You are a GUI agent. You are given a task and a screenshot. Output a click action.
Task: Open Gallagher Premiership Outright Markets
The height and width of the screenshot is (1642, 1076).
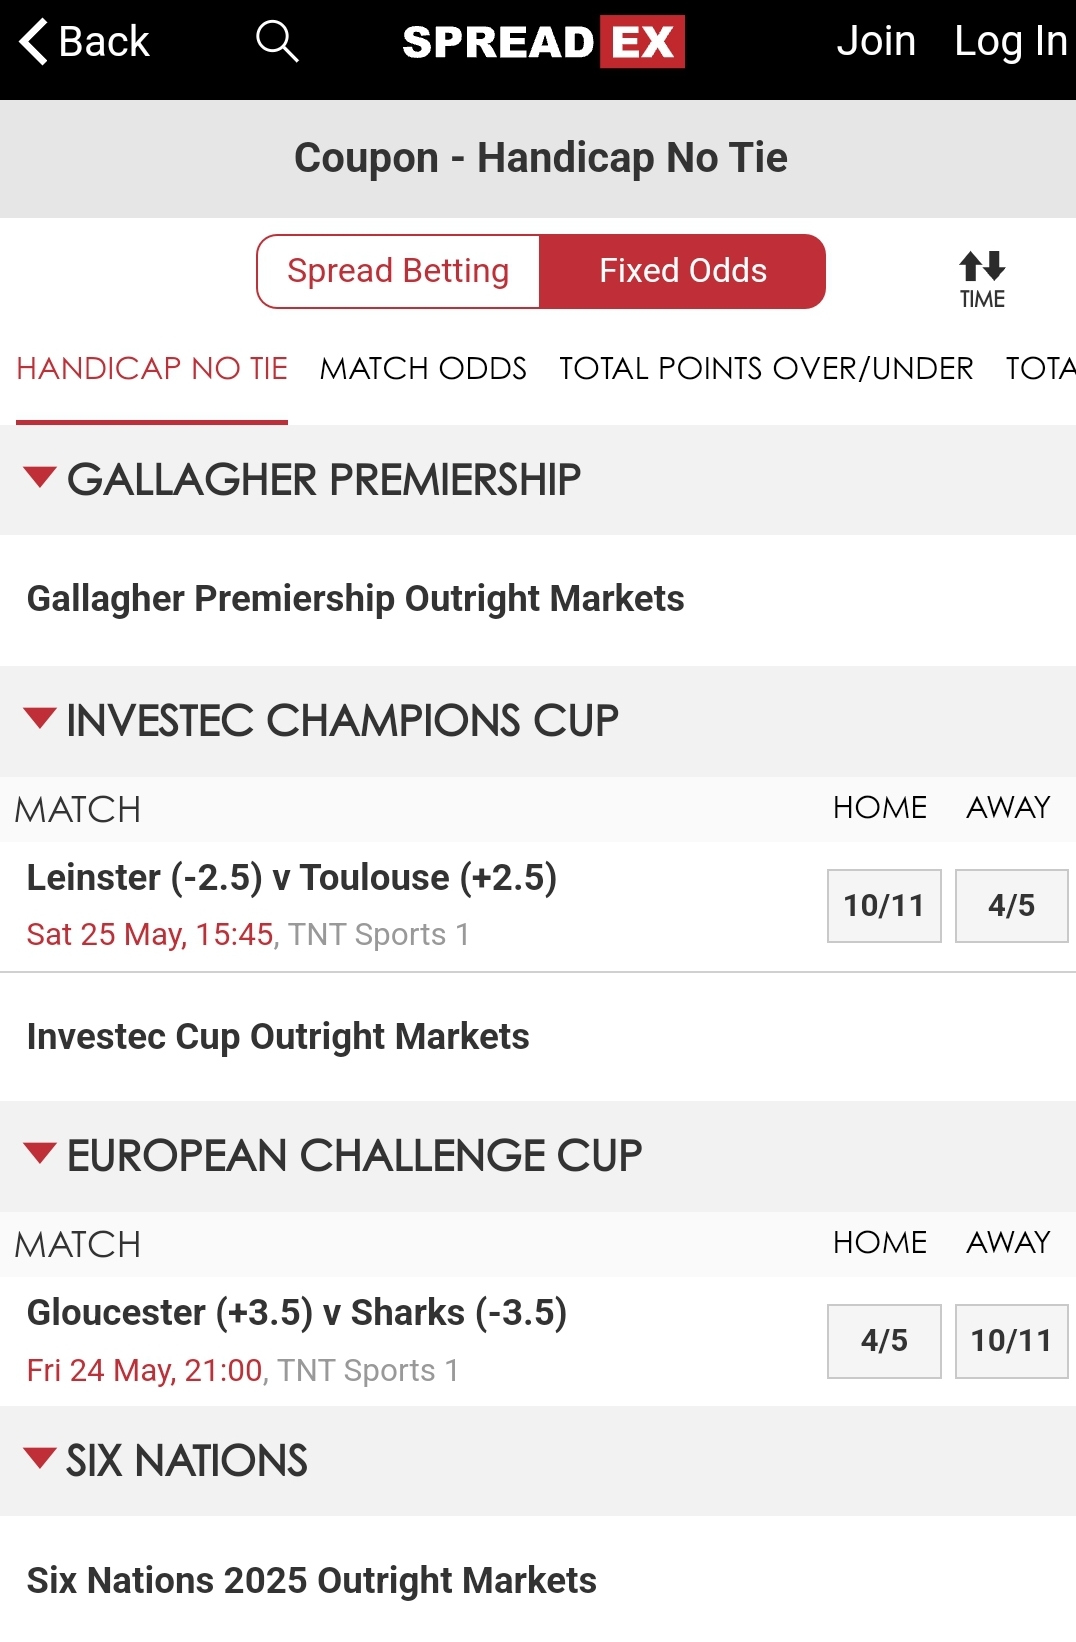pos(355,599)
